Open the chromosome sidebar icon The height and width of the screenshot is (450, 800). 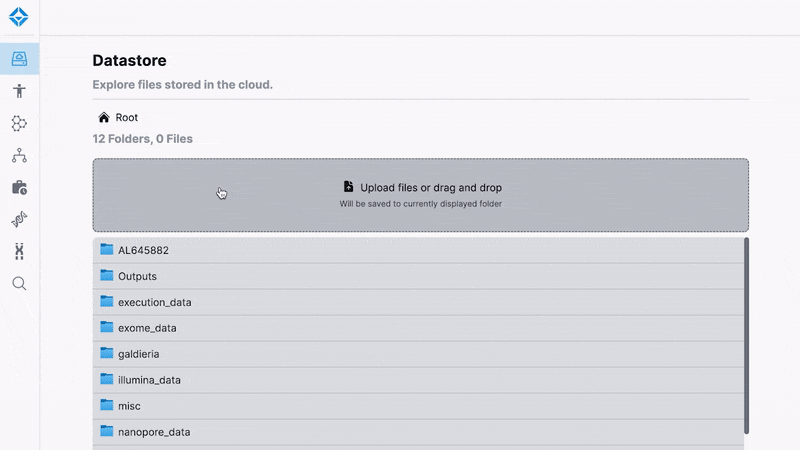(19, 251)
